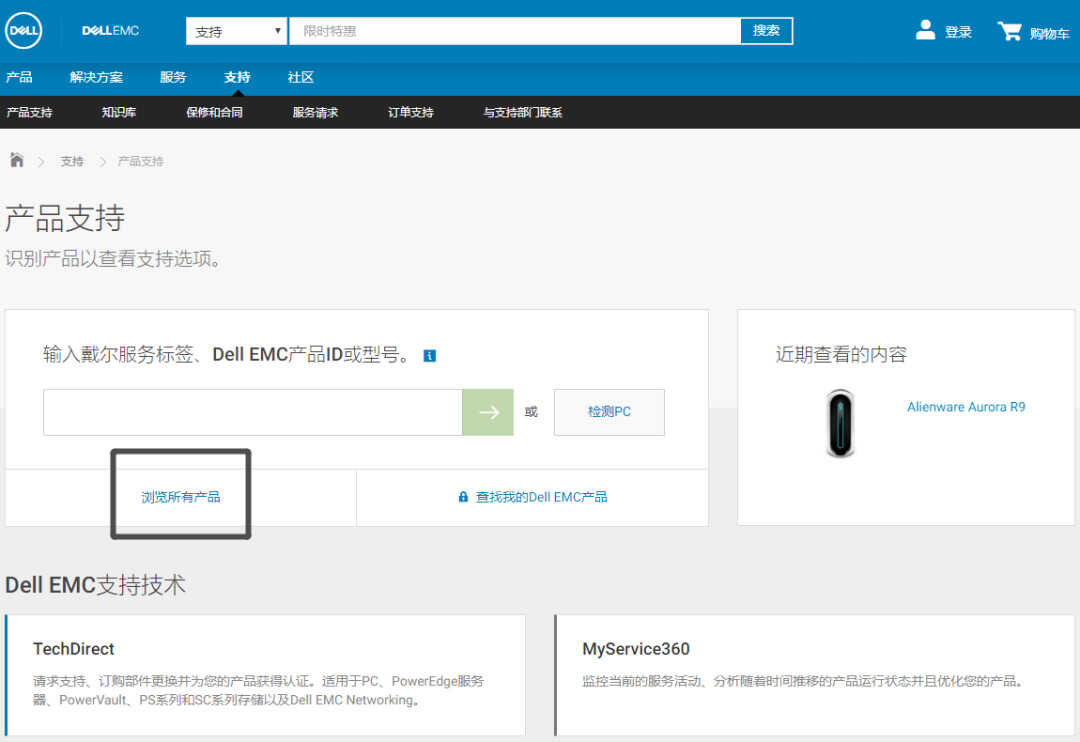Click the Dell EMC支持技术 section heading
The width and height of the screenshot is (1080, 742).
coord(95,585)
